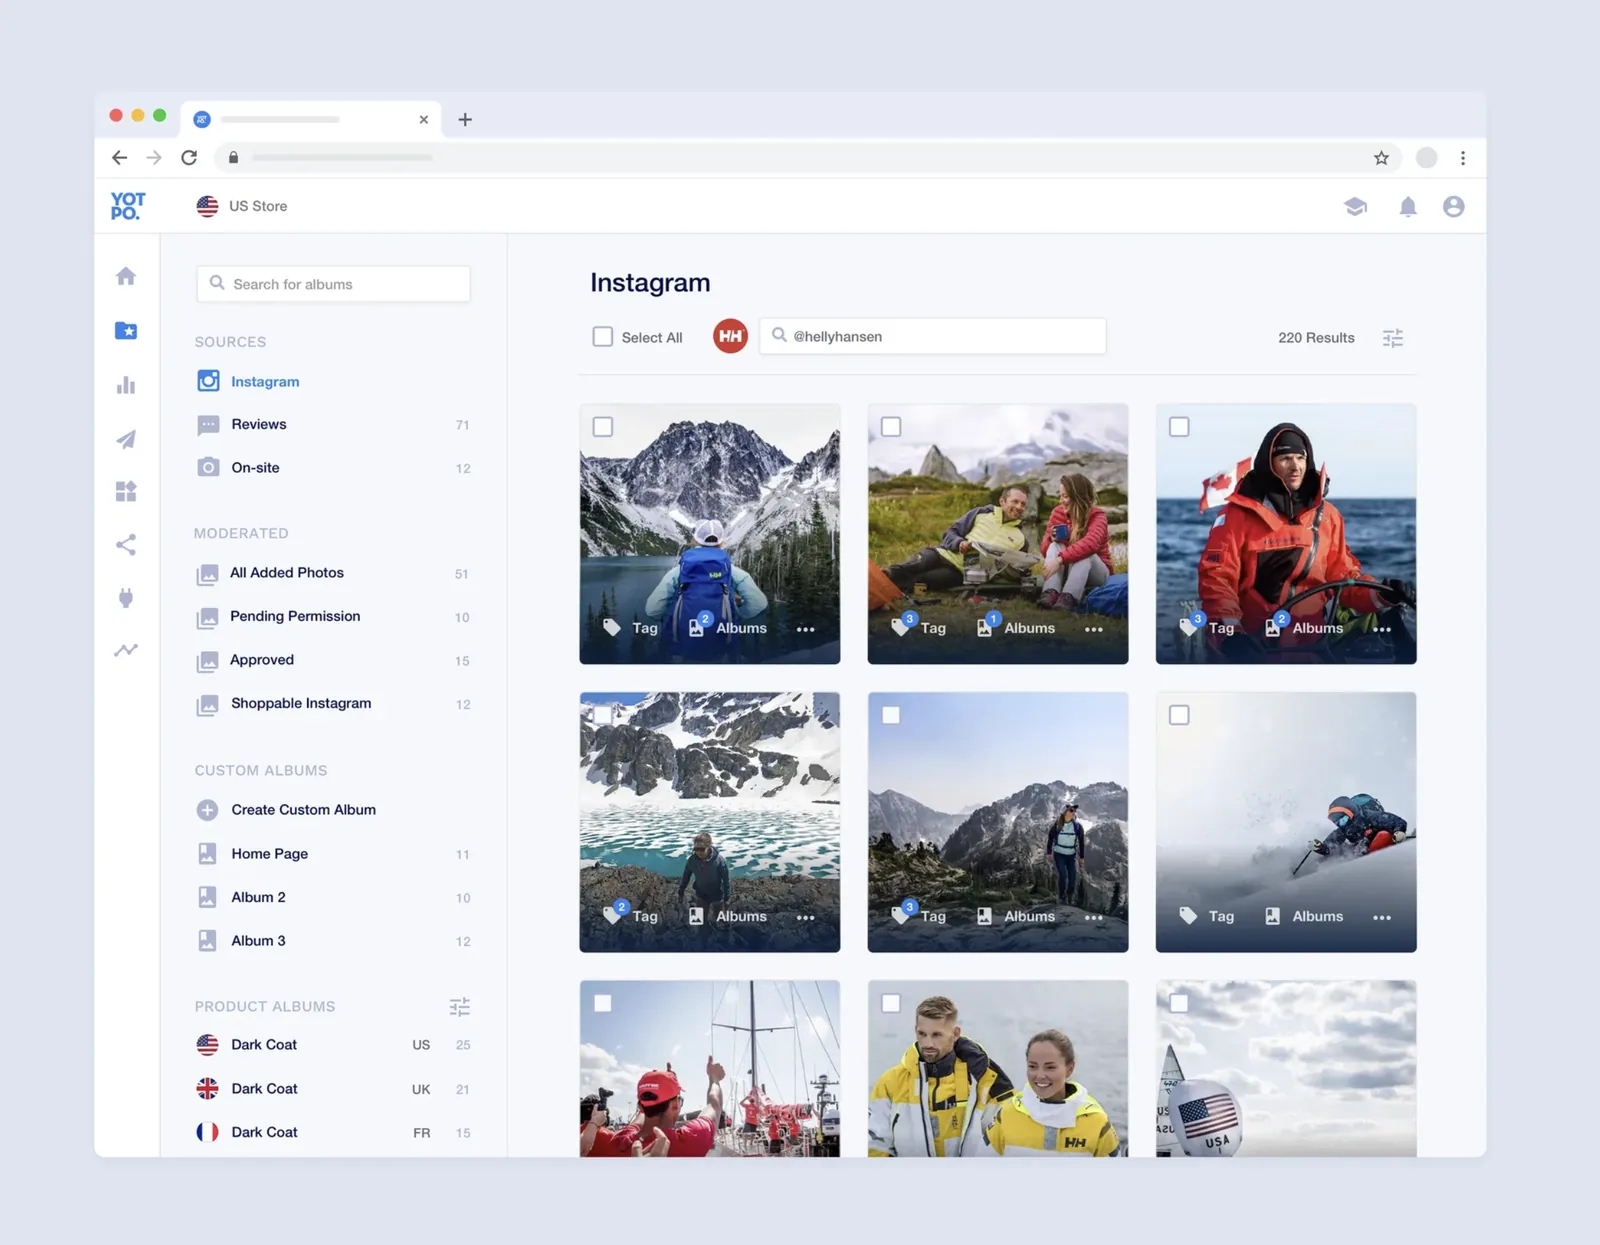This screenshot has width=1600, height=1245.
Task: Focus the Search for albums field
Action: [x=333, y=284]
